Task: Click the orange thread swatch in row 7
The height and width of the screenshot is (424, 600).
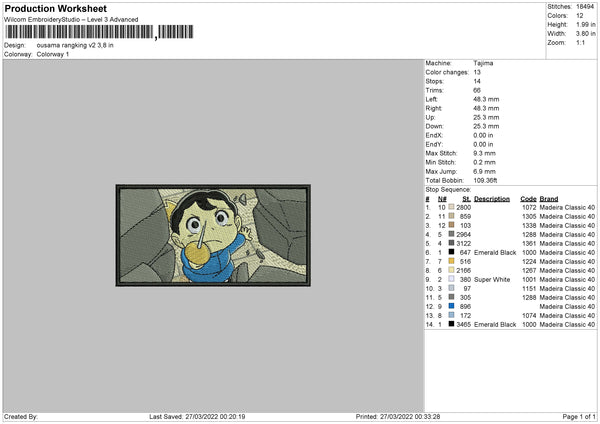Action: pos(451,261)
